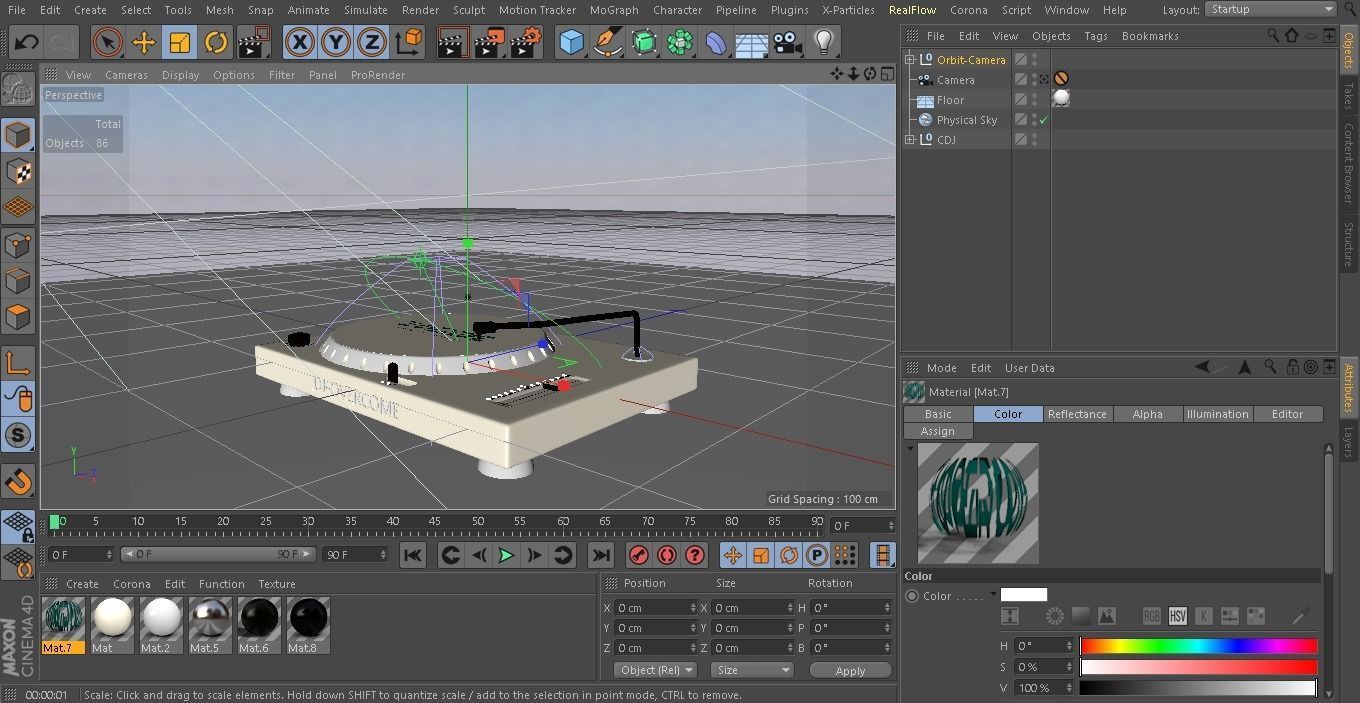1360x703 pixels.
Task: Switch to Polygons mode icon
Action: [18, 317]
